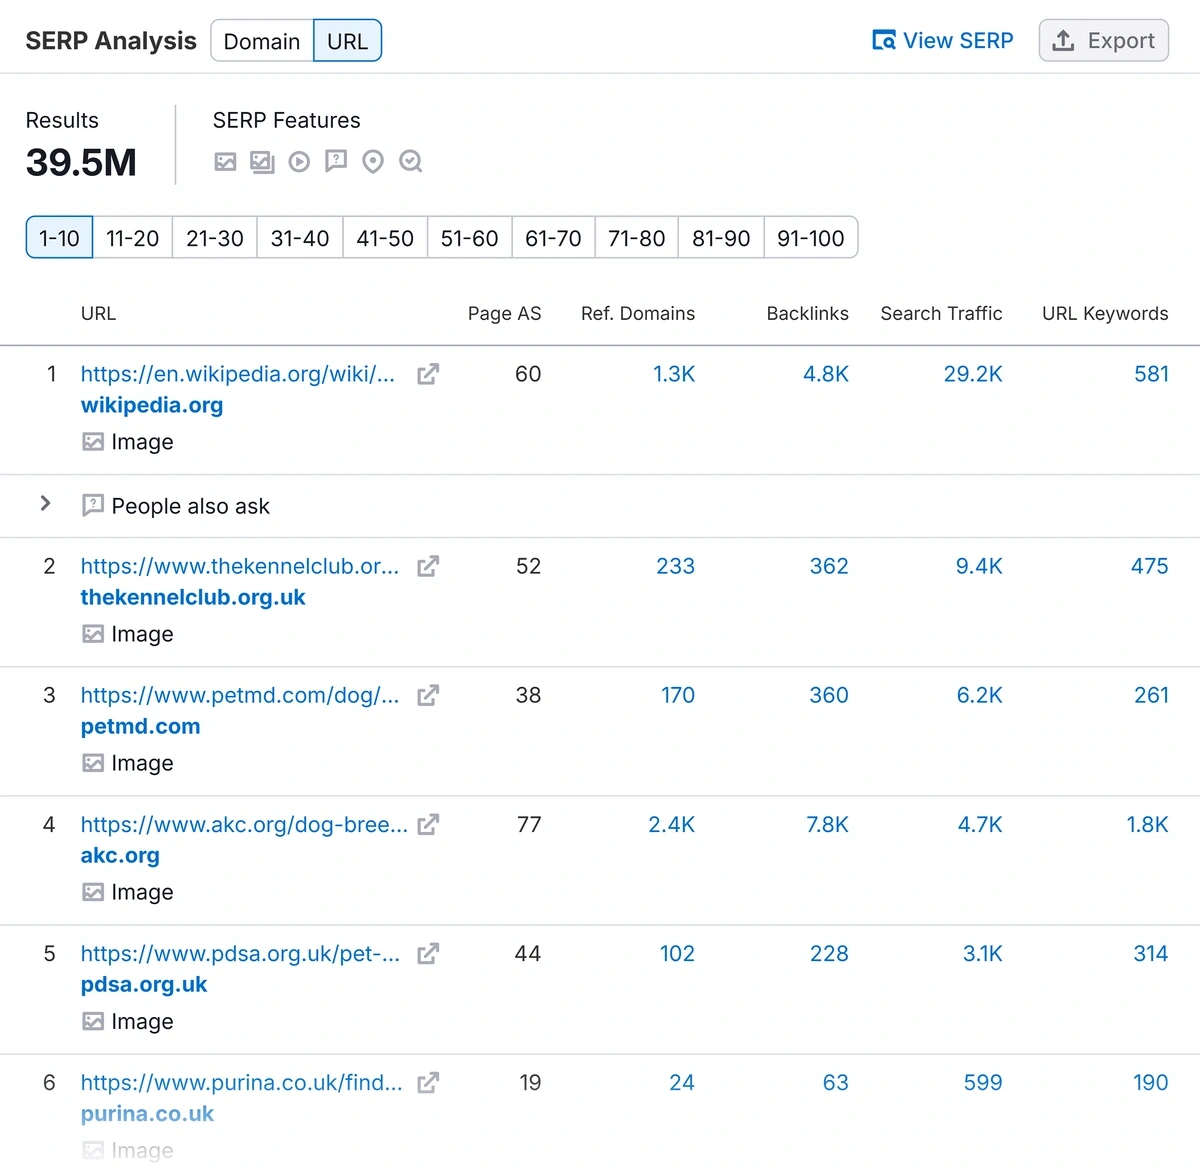Click Image icon under akc.org
The height and width of the screenshot is (1168, 1200).
tap(93, 892)
